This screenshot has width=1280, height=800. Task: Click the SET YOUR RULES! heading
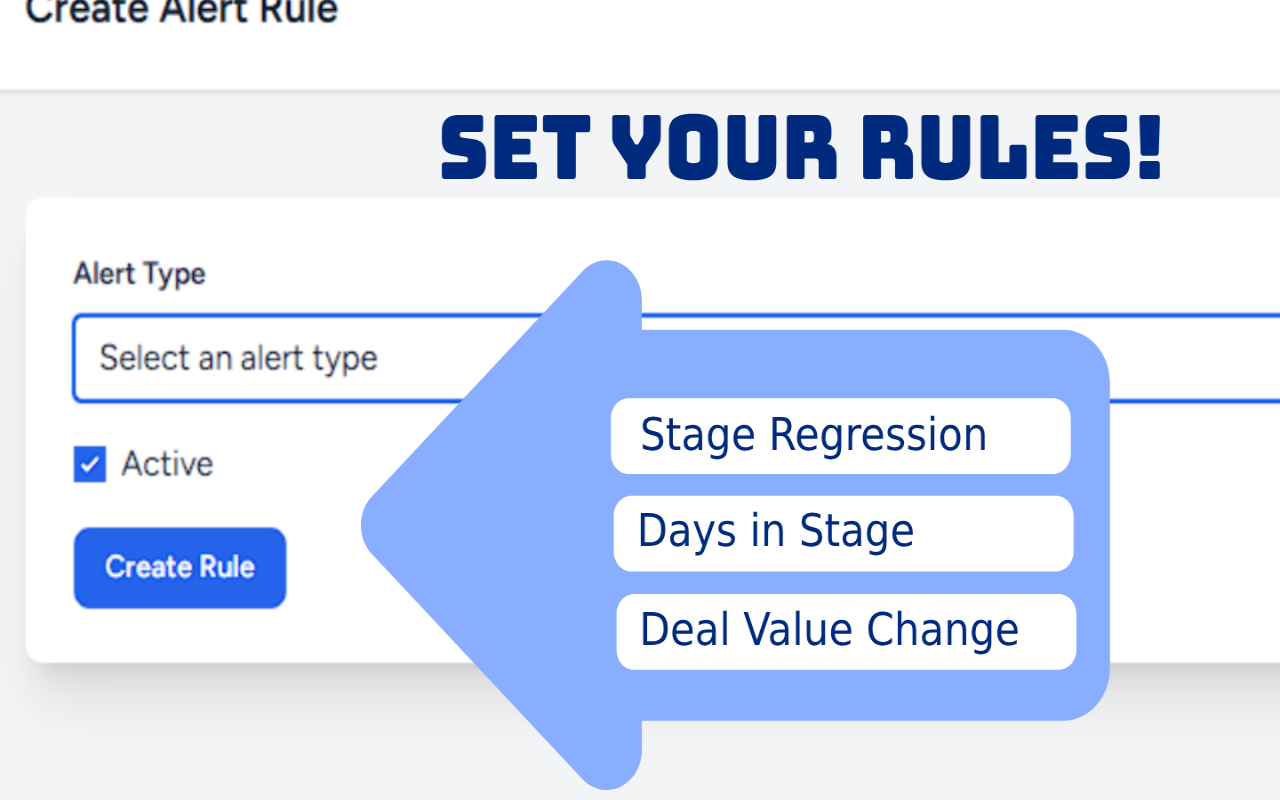[801, 148]
